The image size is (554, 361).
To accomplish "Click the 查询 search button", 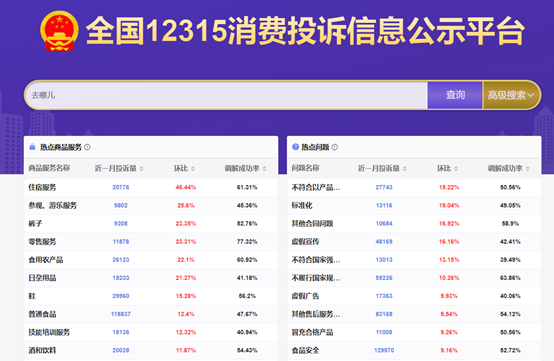I will (x=455, y=95).
